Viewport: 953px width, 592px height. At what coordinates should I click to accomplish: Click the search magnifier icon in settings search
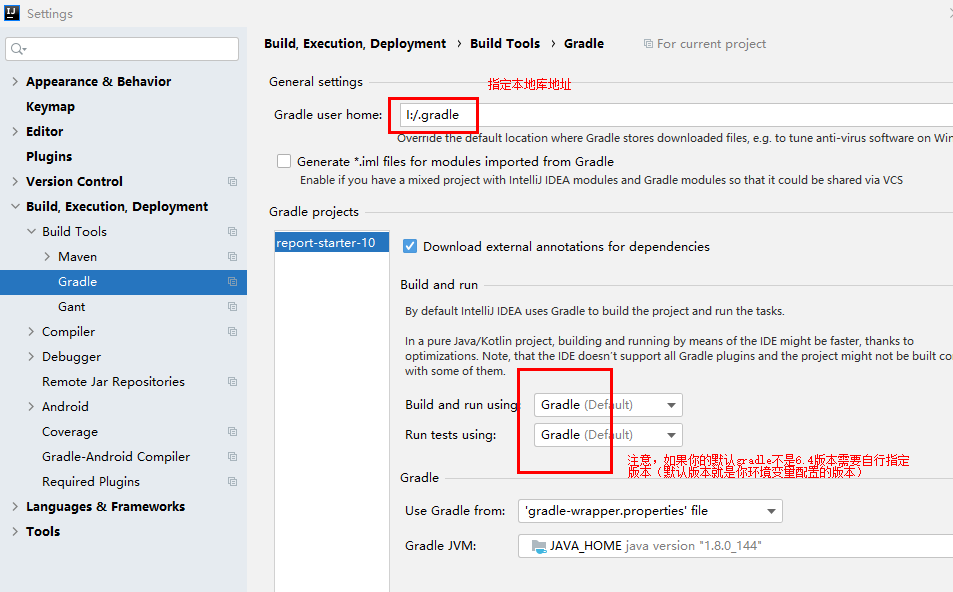[x=18, y=49]
